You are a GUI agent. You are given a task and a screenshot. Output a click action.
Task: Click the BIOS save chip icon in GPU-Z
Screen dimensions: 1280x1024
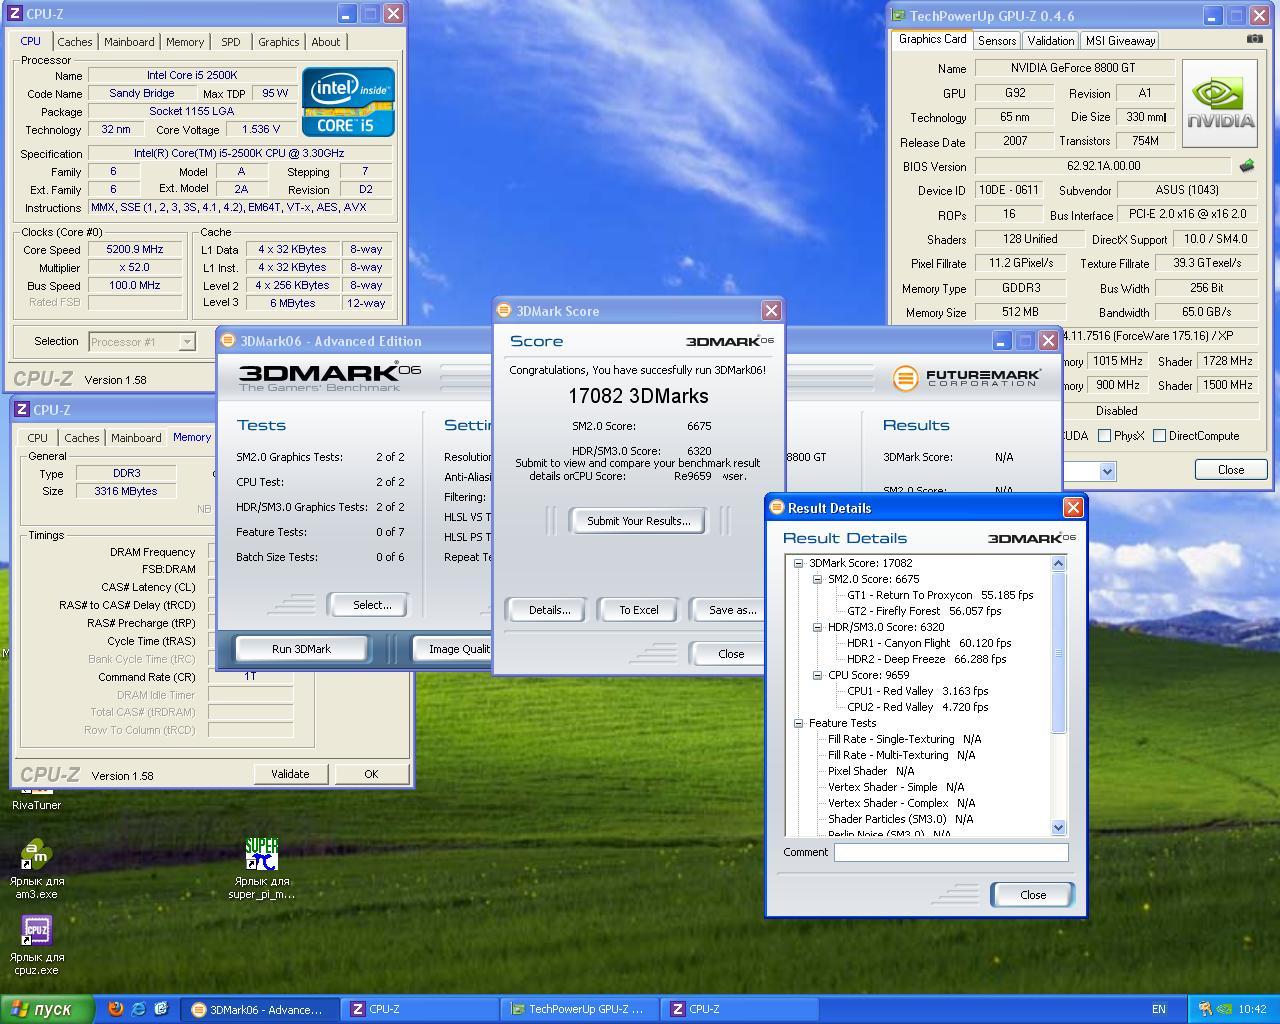coord(1246,166)
